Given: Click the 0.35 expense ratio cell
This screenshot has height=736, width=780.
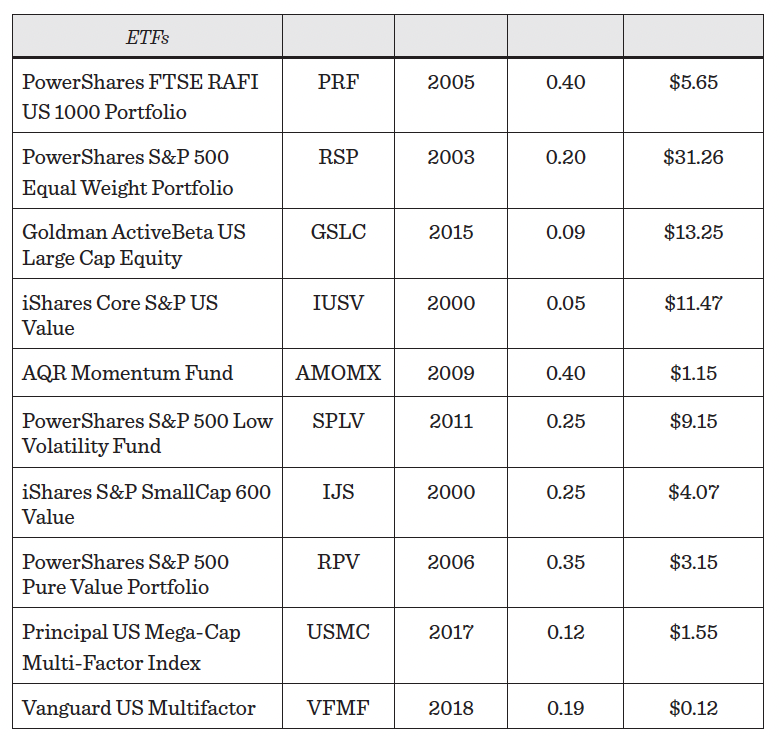Looking at the screenshot, I should click(565, 562).
